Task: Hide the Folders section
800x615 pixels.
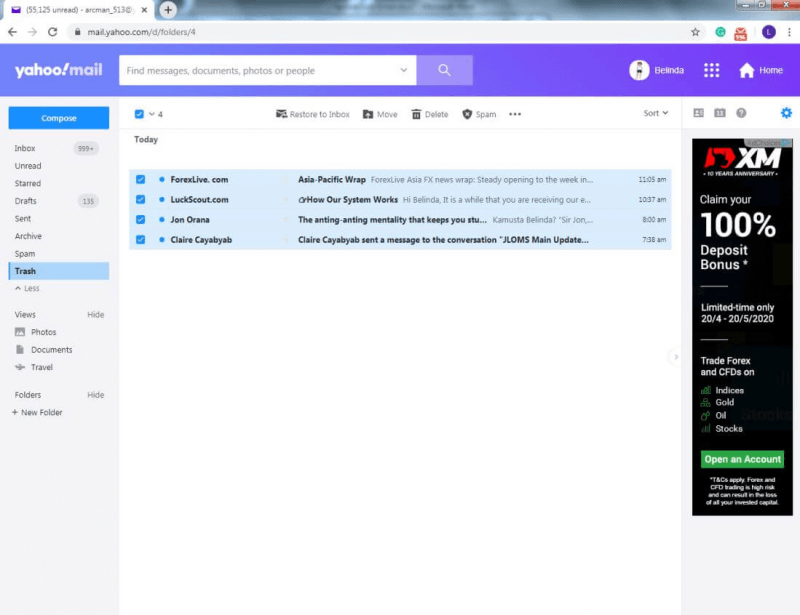Action: (95, 395)
